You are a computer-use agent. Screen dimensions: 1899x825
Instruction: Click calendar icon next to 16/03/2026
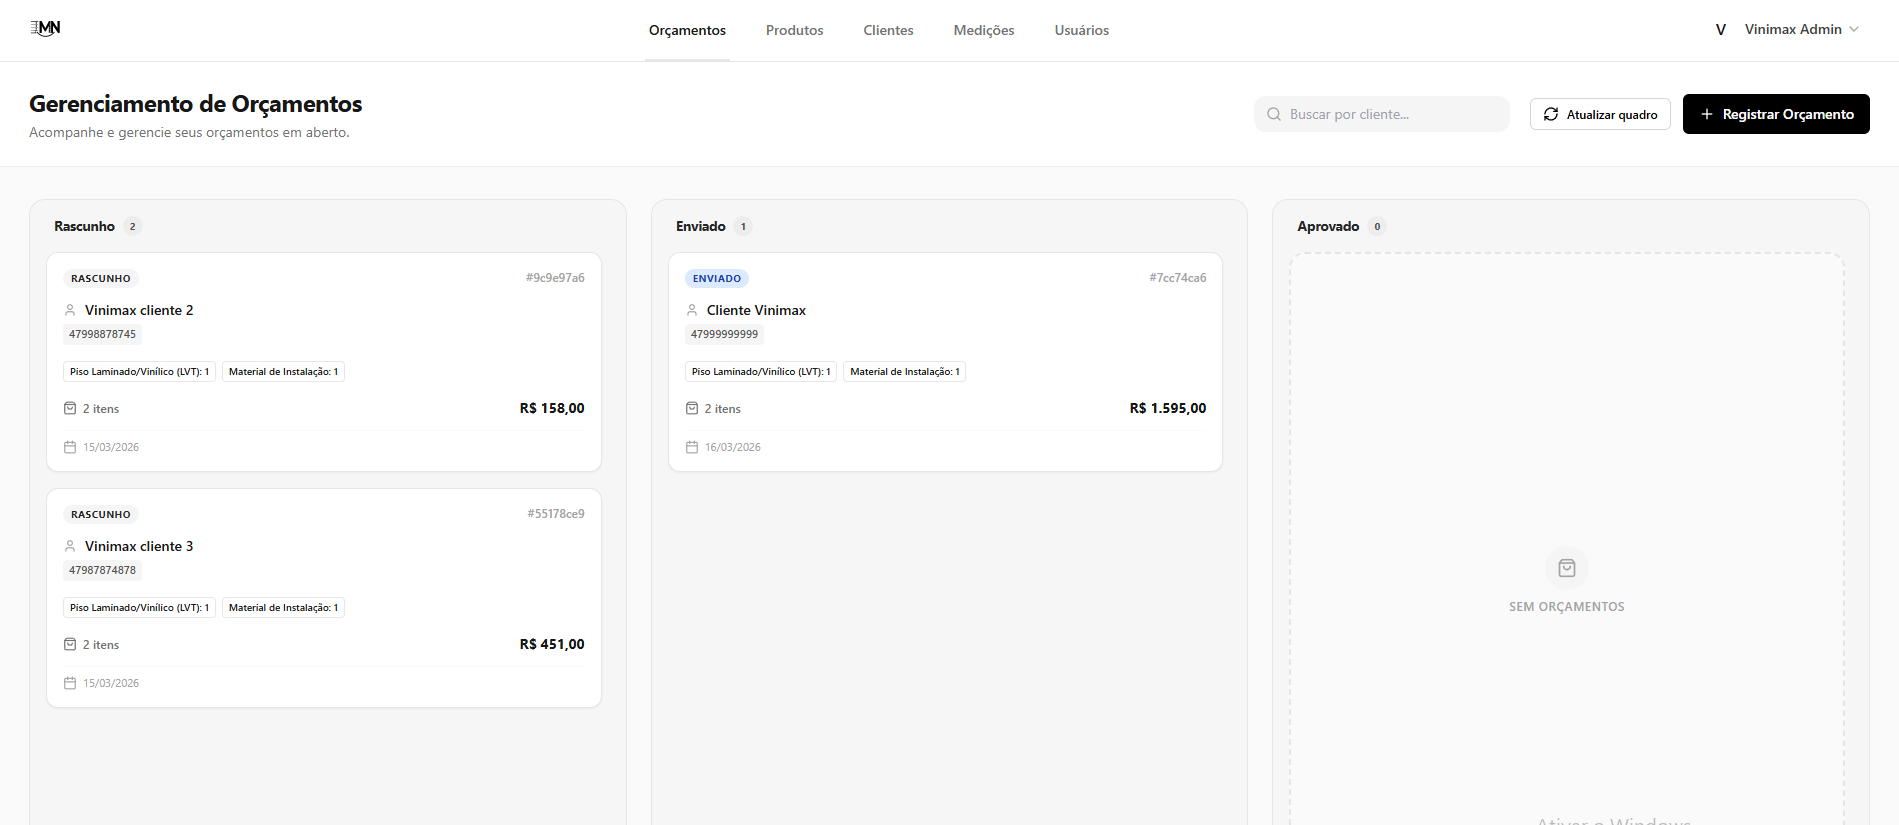(x=691, y=447)
